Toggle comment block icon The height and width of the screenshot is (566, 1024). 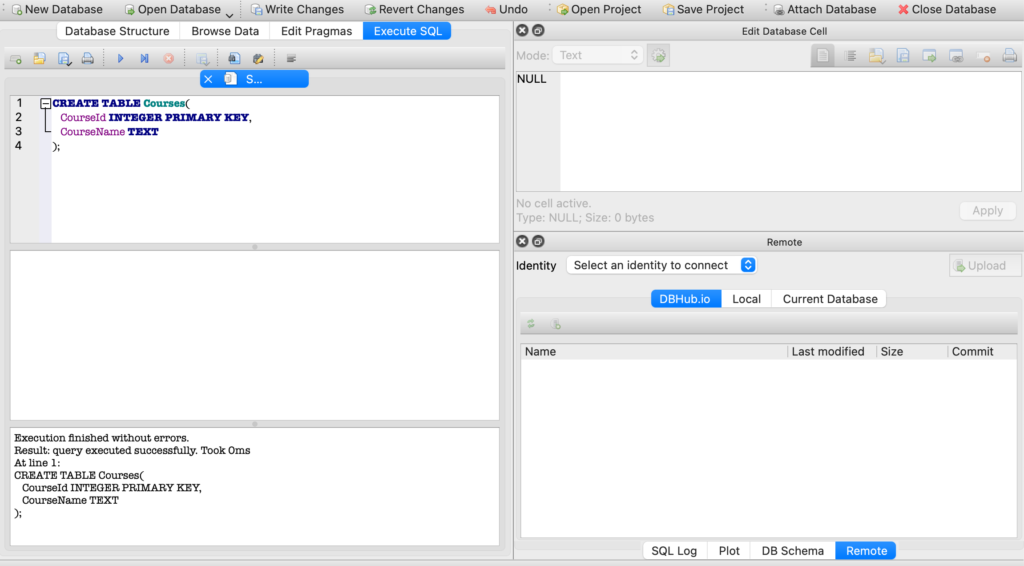point(291,59)
